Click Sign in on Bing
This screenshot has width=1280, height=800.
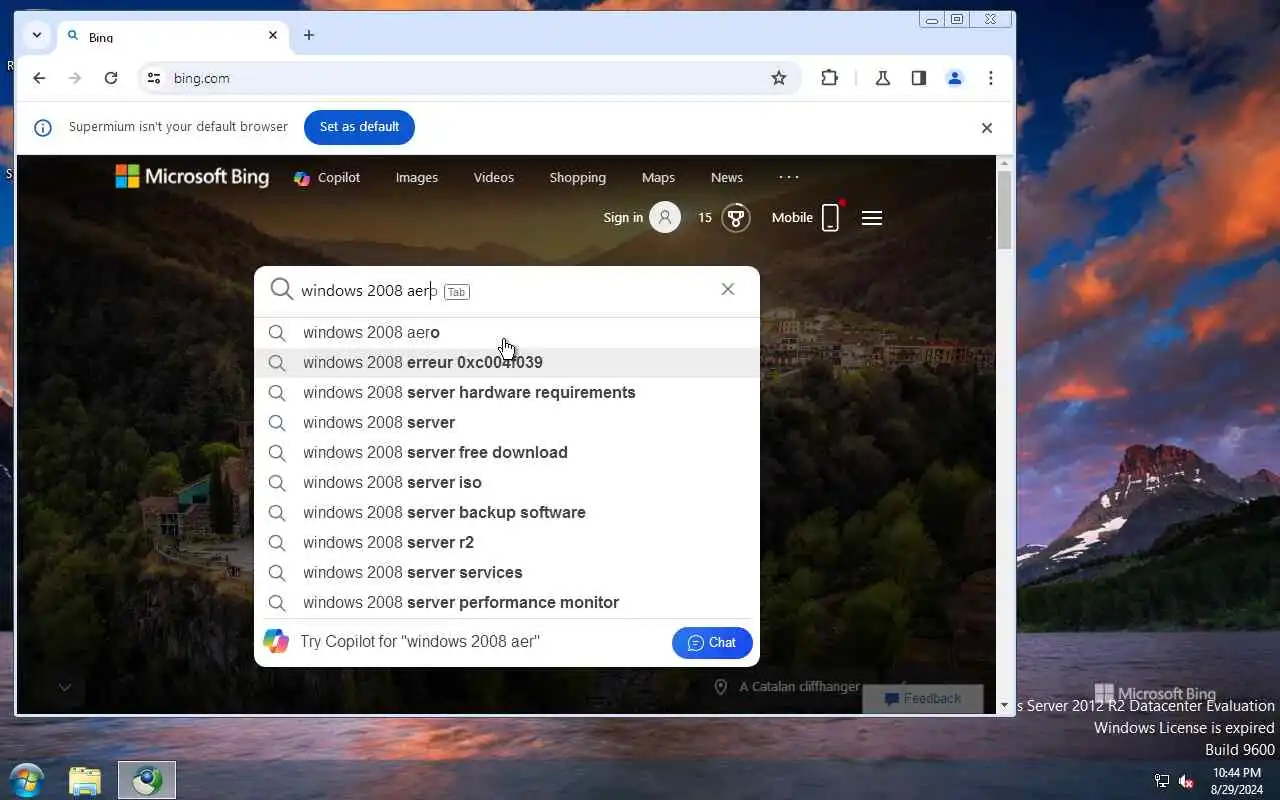point(641,217)
